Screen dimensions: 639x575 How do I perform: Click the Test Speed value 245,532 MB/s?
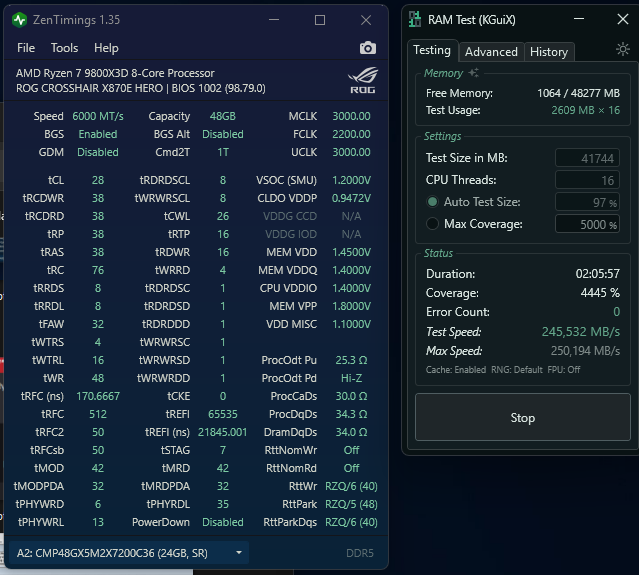[581, 332]
